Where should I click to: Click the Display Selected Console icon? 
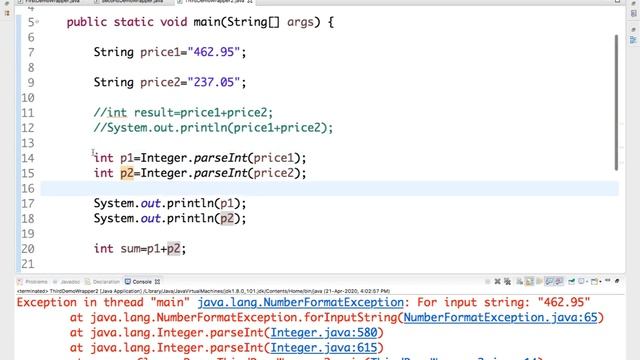pyautogui.click(x=581, y=281)
